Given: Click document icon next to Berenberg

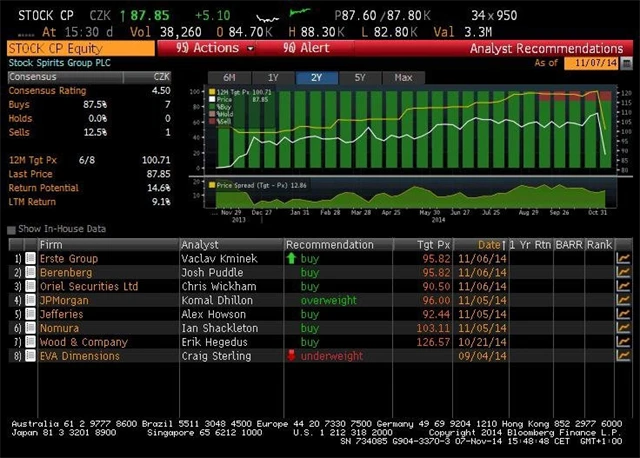Looking at the screenshot, I should pos(30,272).
